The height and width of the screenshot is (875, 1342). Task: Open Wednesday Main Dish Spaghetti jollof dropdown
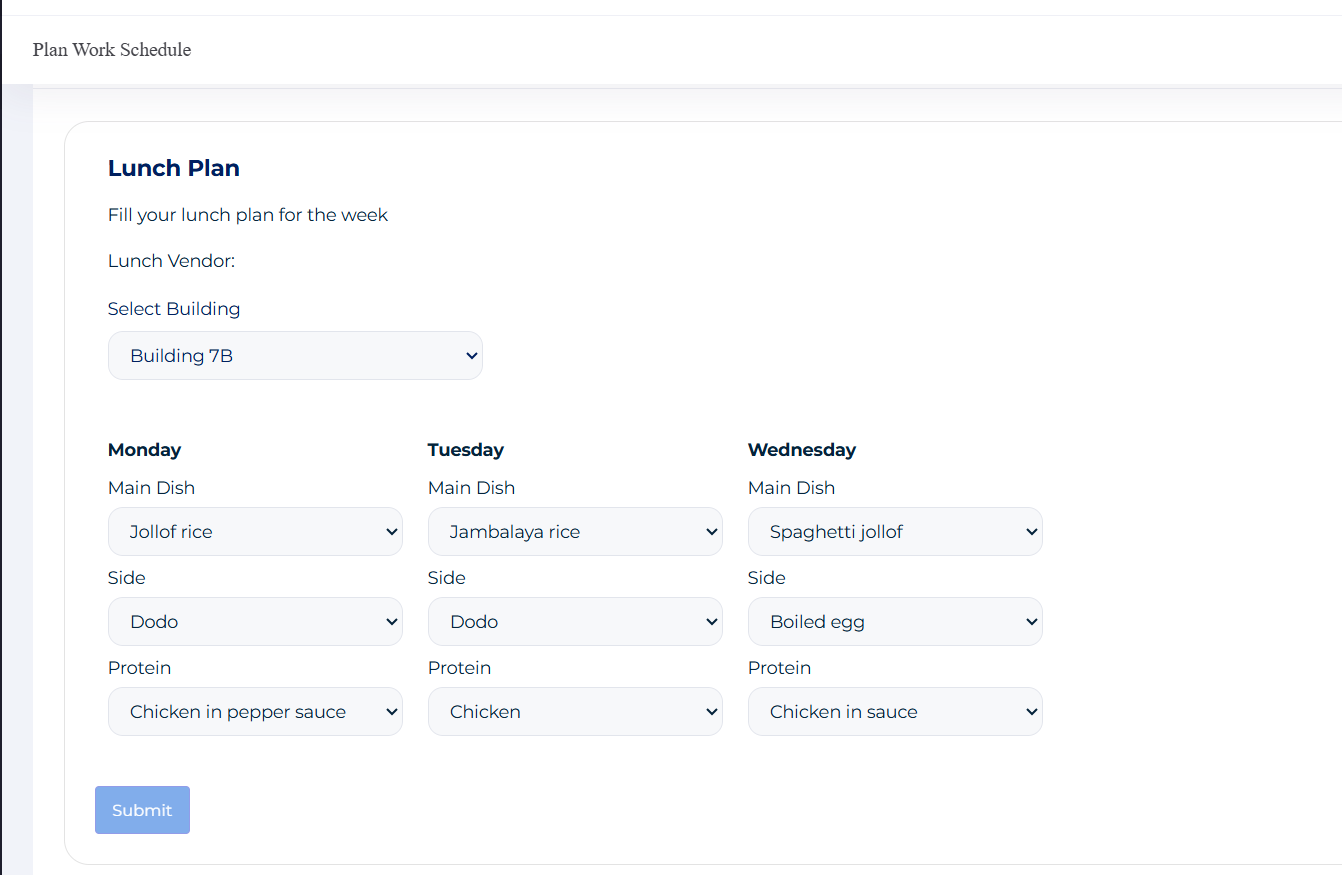click(894, 532)
